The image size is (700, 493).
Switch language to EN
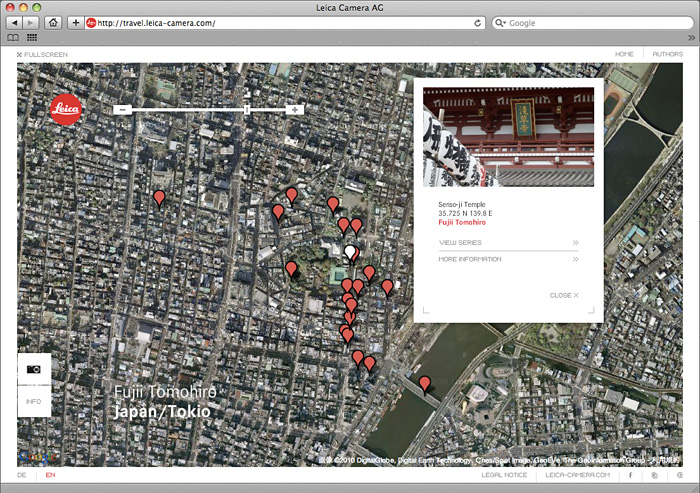pyautogui.click(x=50, y=475)
